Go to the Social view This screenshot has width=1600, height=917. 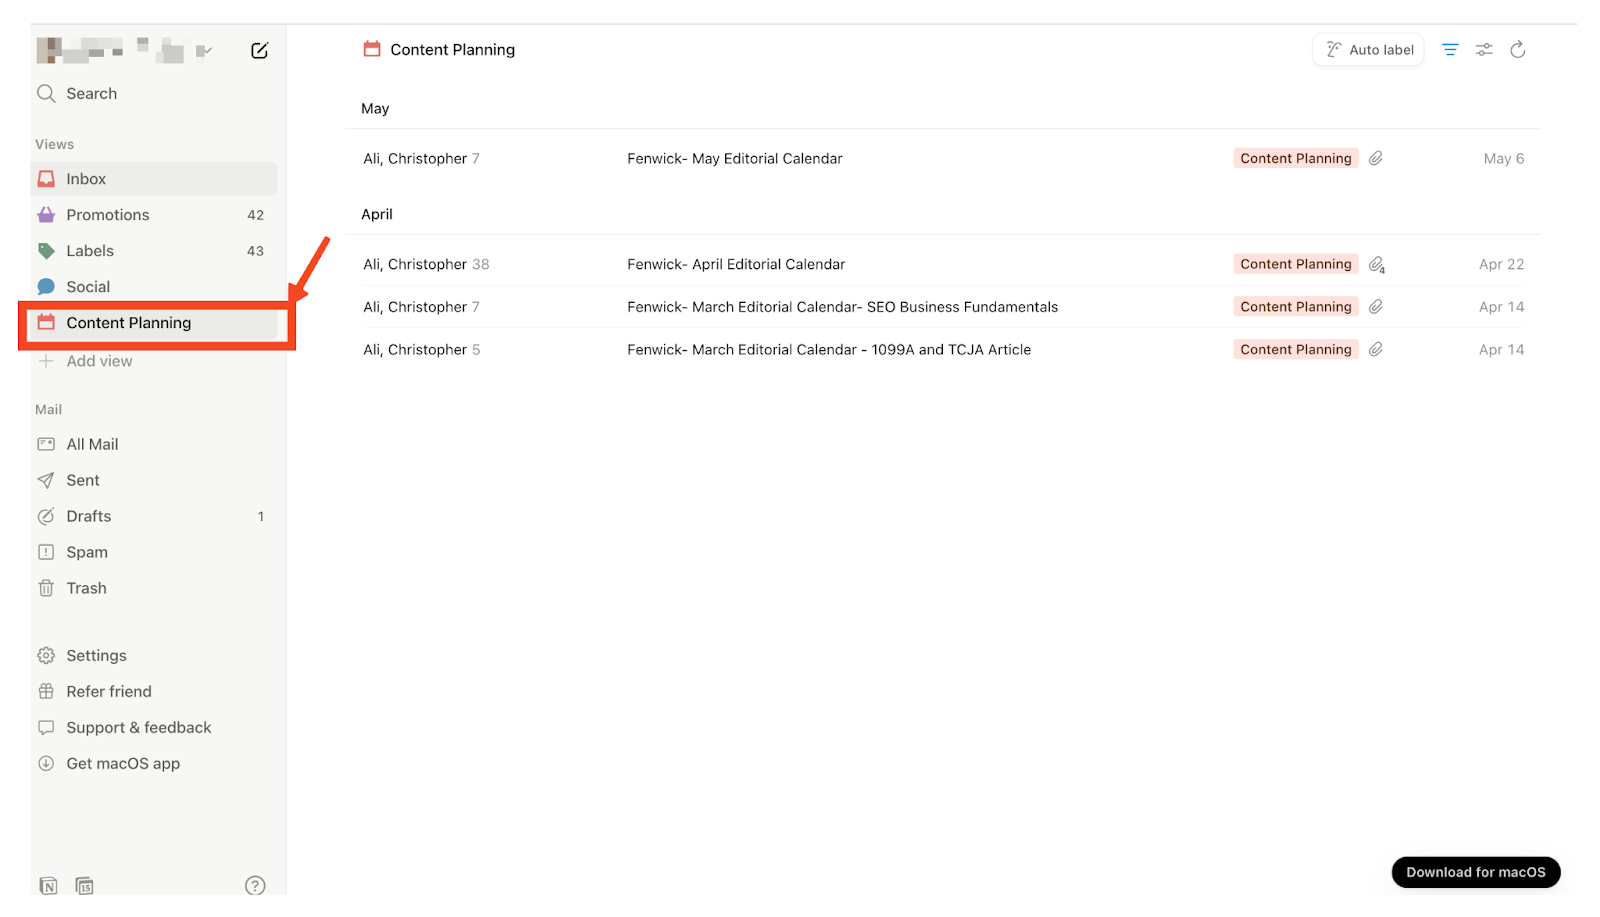point(88,287)
